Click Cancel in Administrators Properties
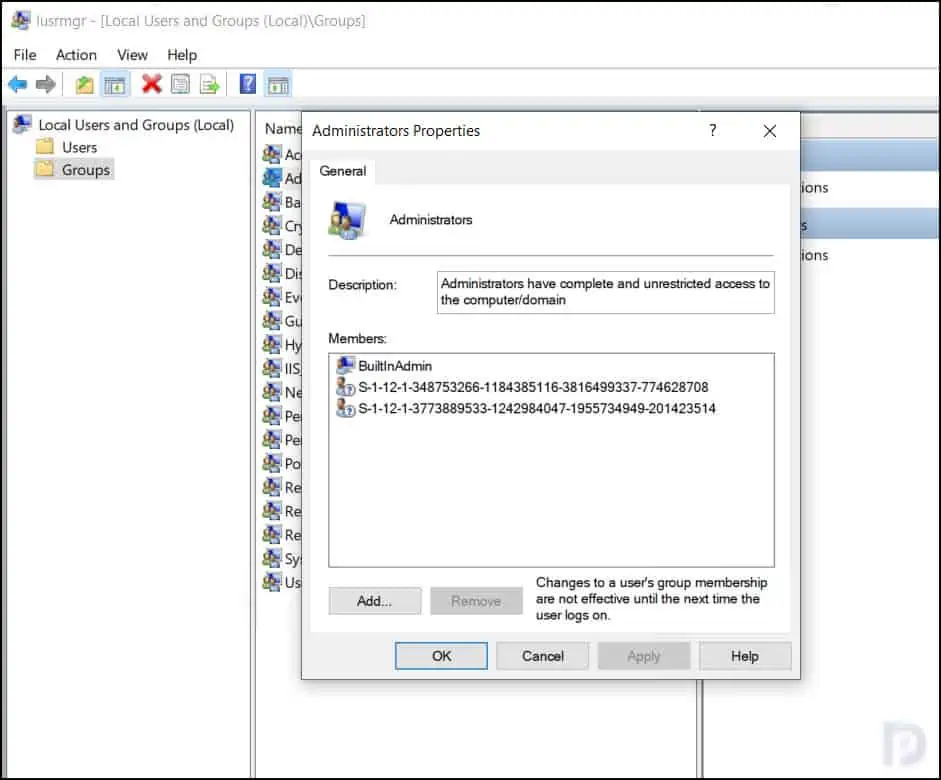This screenshot has width=941, height=780. point(543,656)
